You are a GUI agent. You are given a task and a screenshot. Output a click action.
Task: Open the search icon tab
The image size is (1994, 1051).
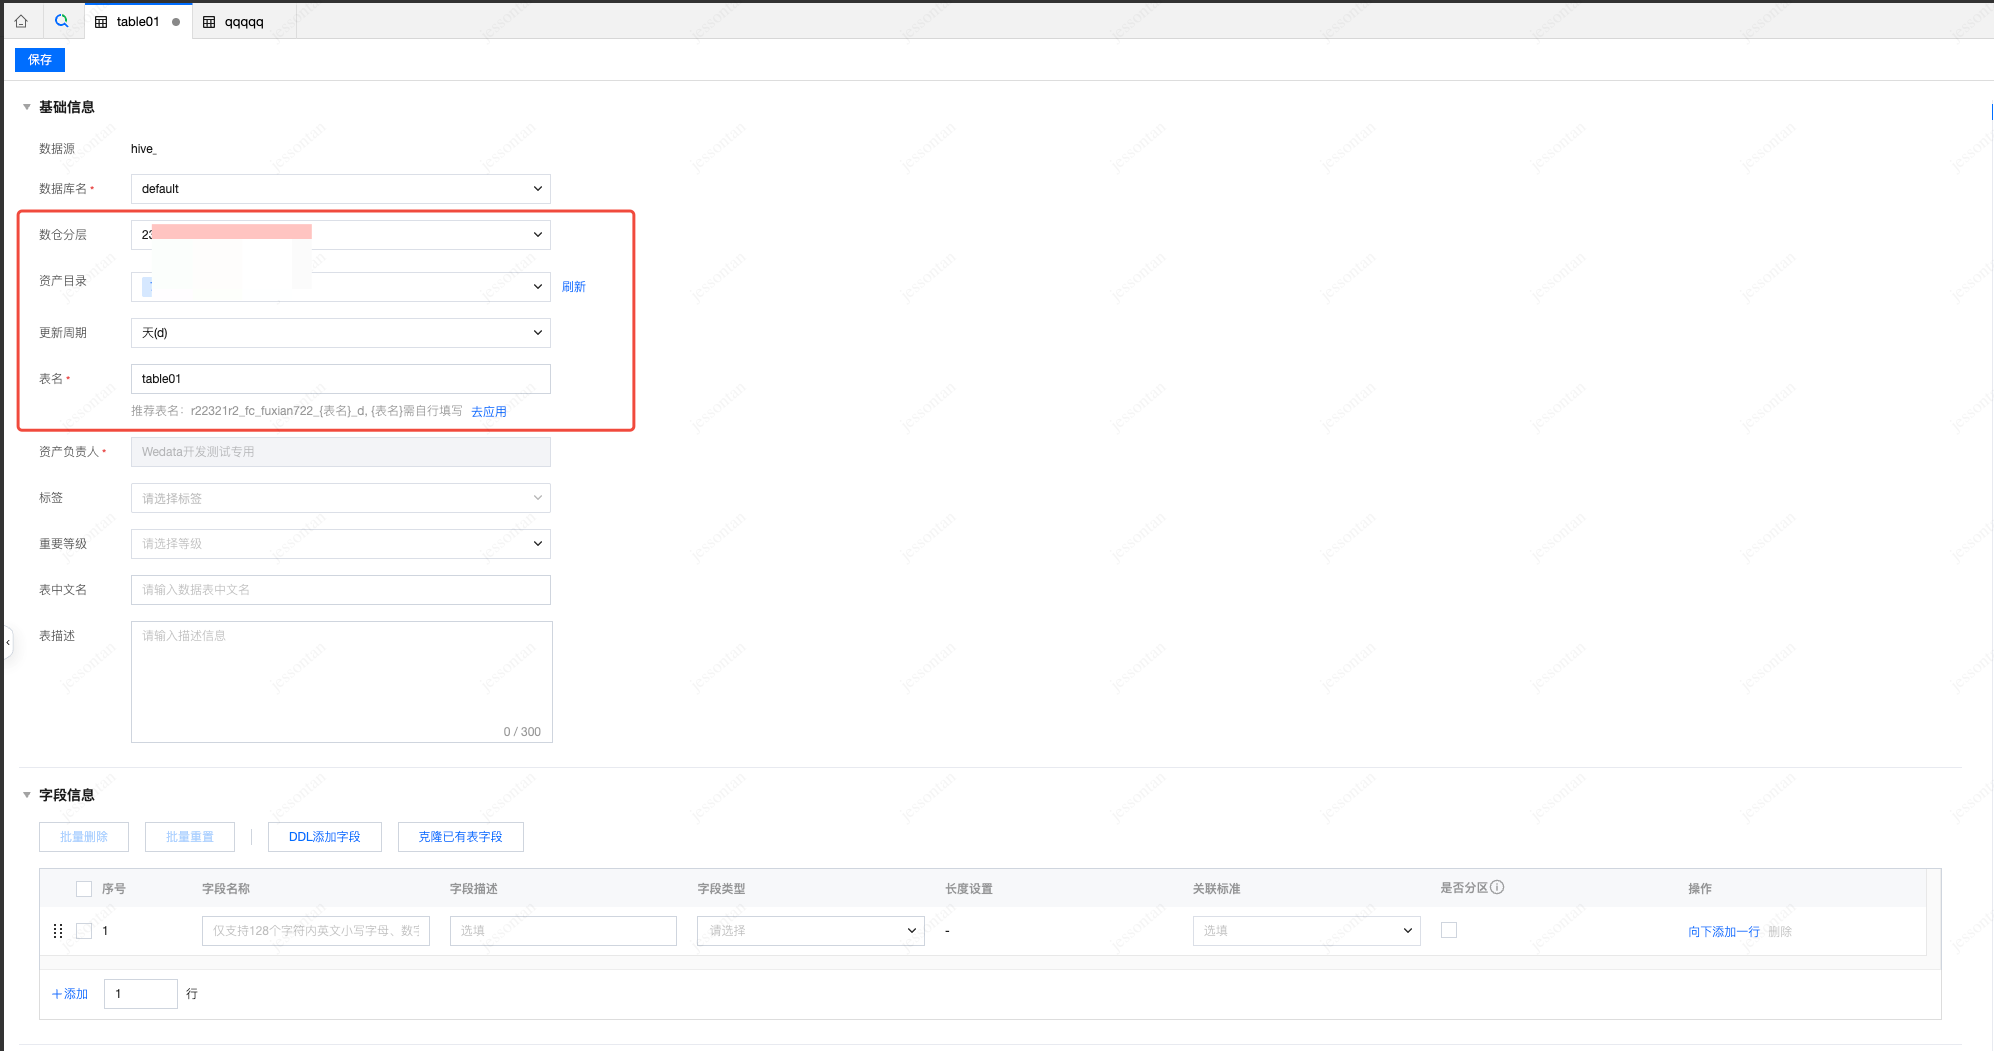62,21
